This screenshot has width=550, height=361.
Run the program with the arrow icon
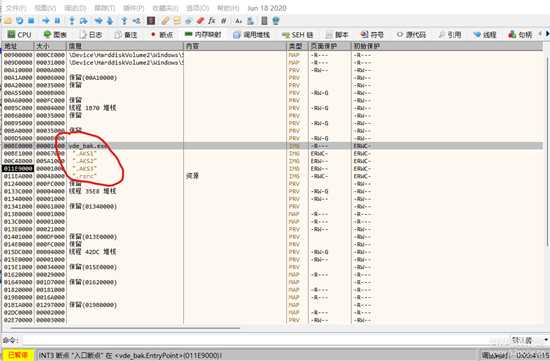(x=46, y=21)
